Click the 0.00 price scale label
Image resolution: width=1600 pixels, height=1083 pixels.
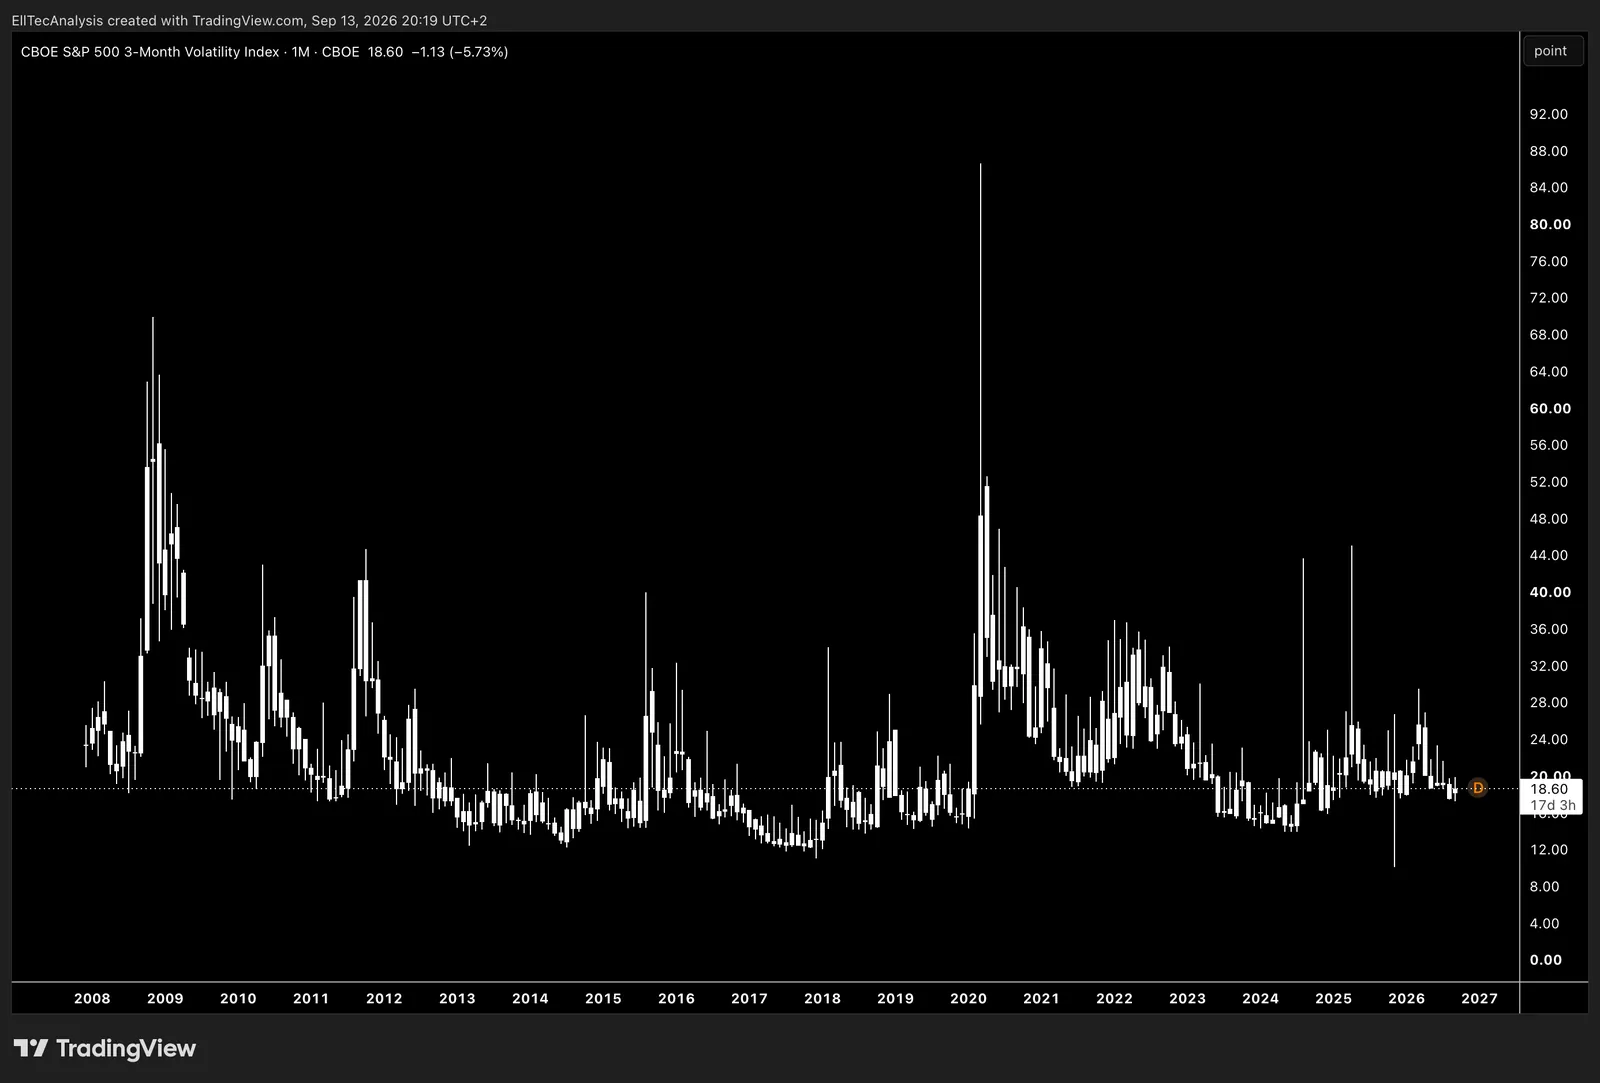(x=1545, y=960)
